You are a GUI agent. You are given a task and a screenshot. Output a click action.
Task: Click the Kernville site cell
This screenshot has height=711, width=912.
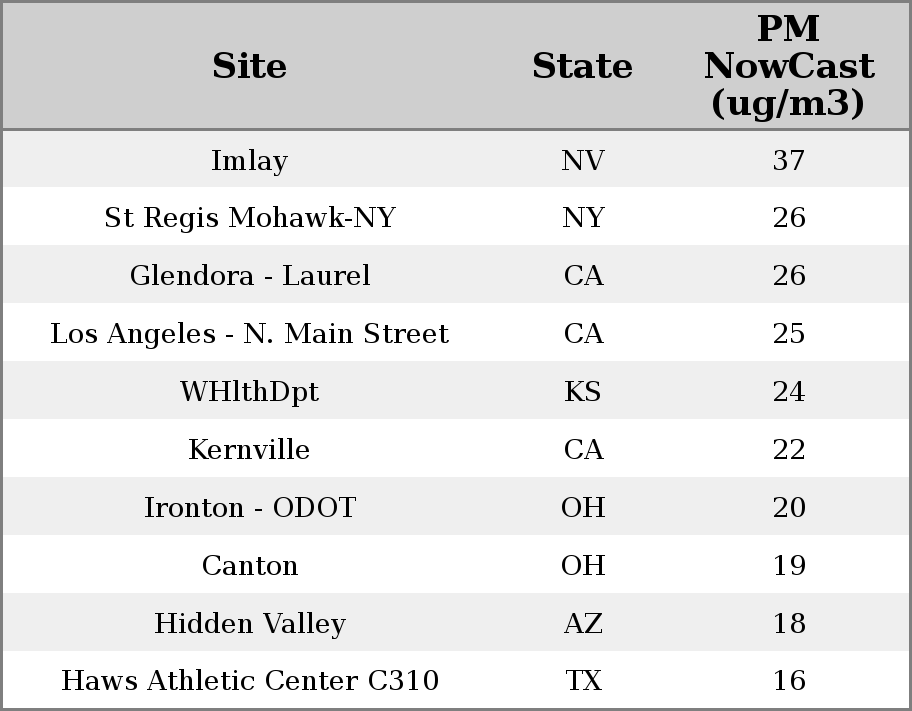[249, 450]
